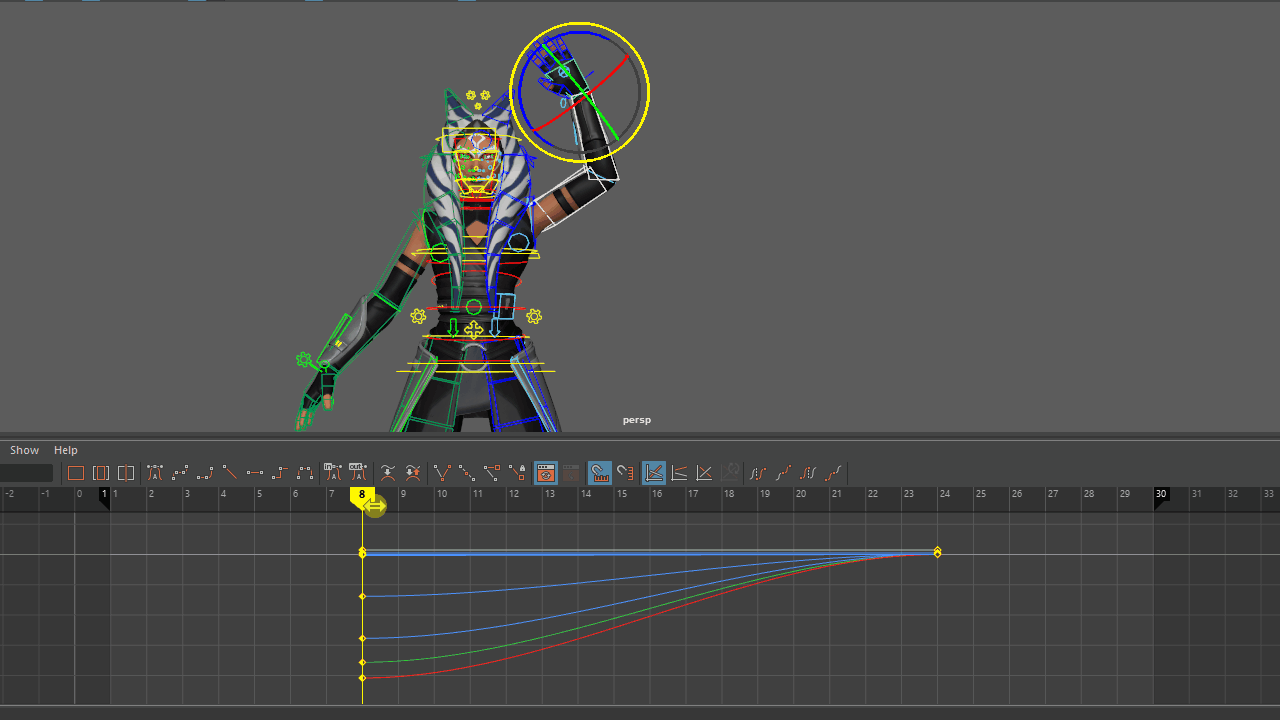Image resolution: width=1280 pixels, height=720 pixels.
Task: Set the default In tangent type
Action: coord(333,473)
